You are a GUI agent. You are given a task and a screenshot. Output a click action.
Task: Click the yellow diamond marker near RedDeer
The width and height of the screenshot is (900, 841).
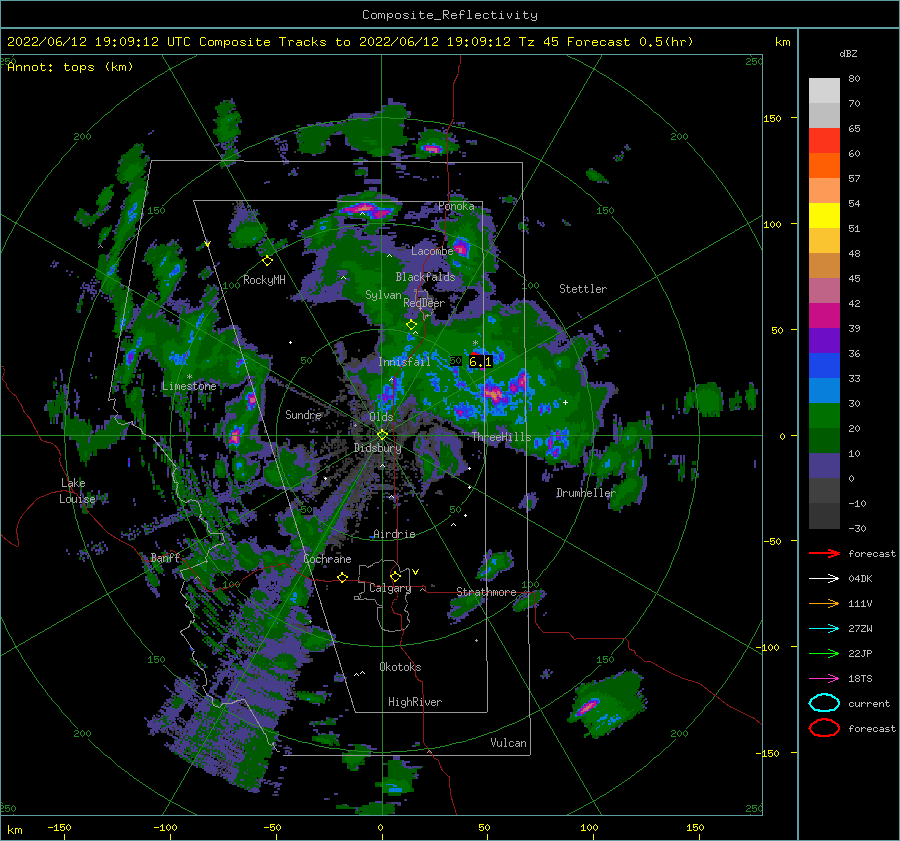(411, 325)
